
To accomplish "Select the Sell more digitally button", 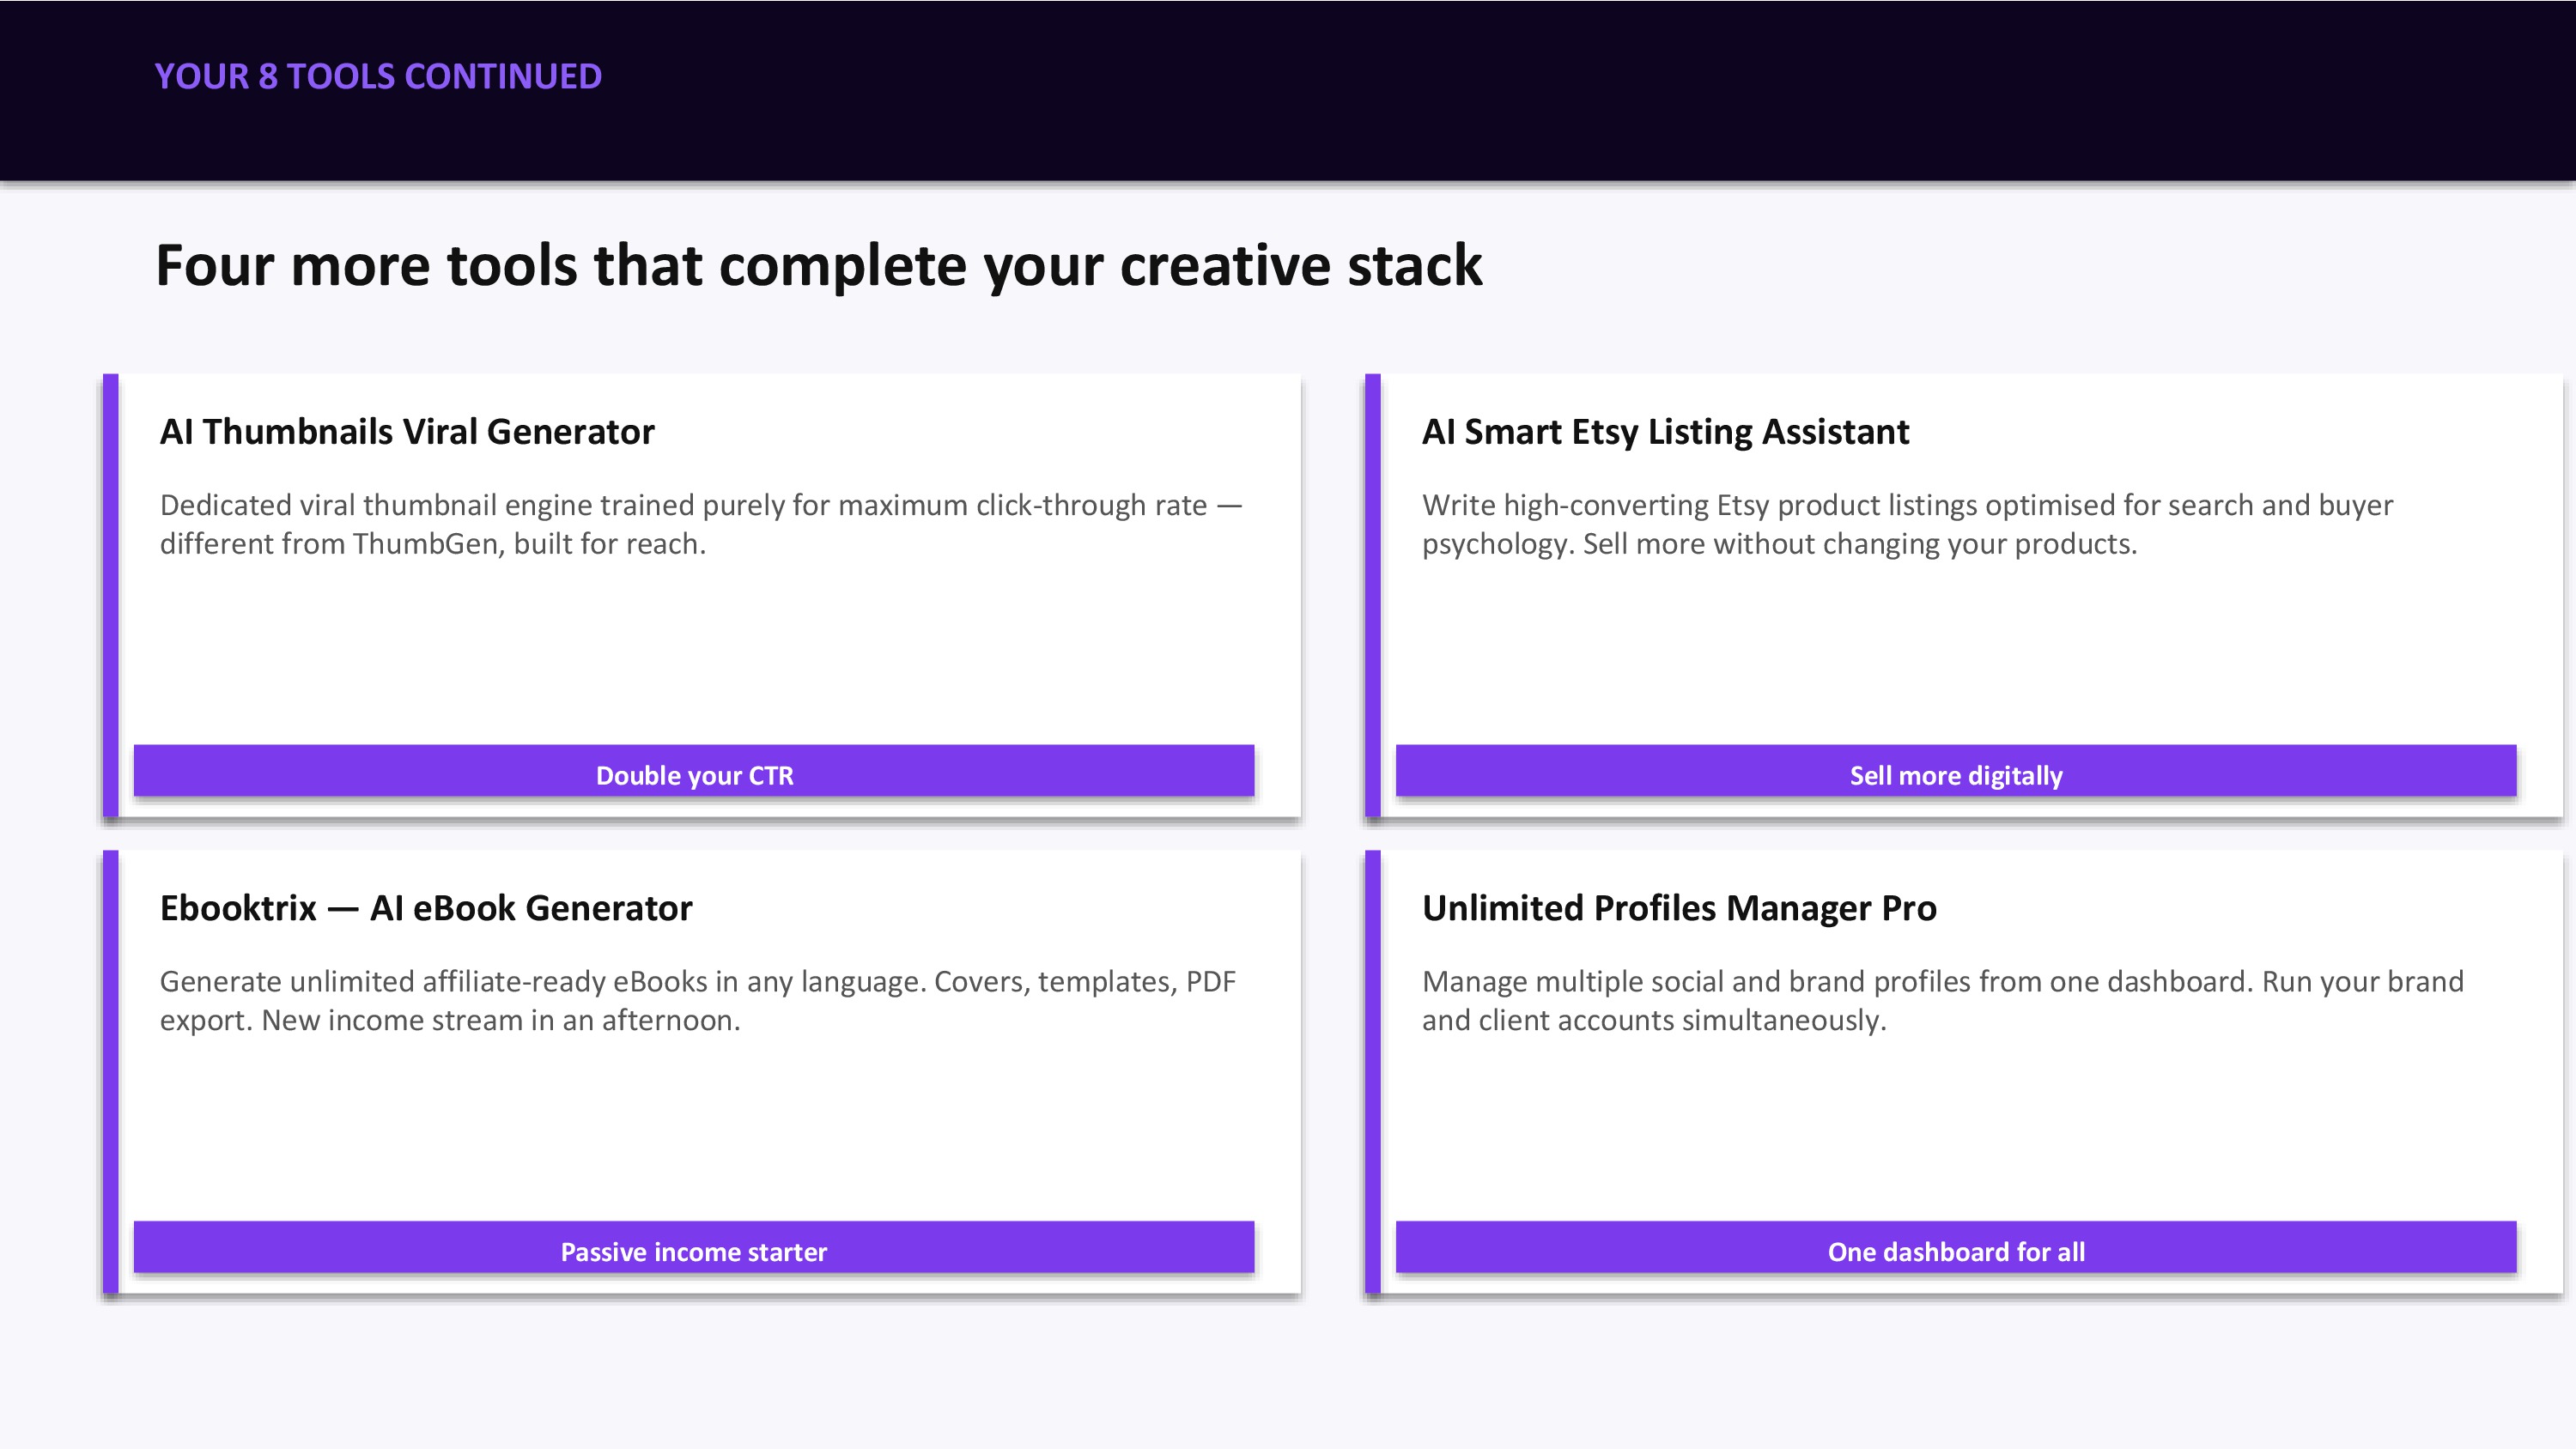I will [1956, 771].
